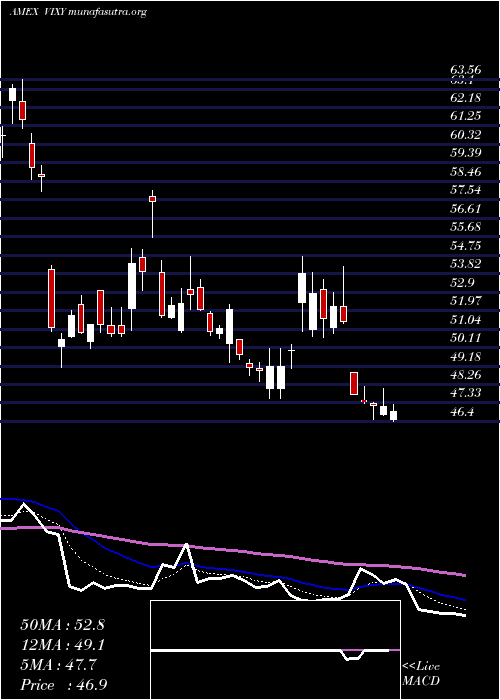
Task: Click the 'Price : 46.9' readout
Action: 63,685
